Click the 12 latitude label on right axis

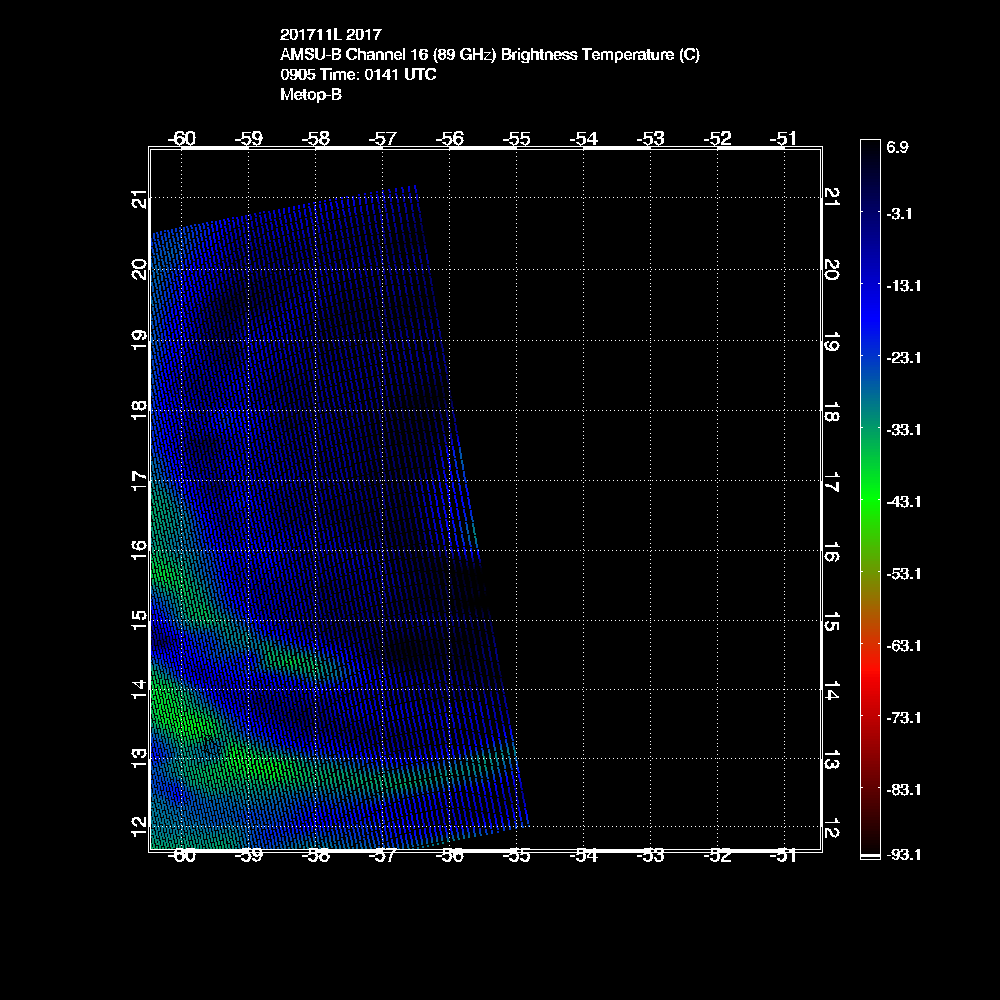coord(831,830)
